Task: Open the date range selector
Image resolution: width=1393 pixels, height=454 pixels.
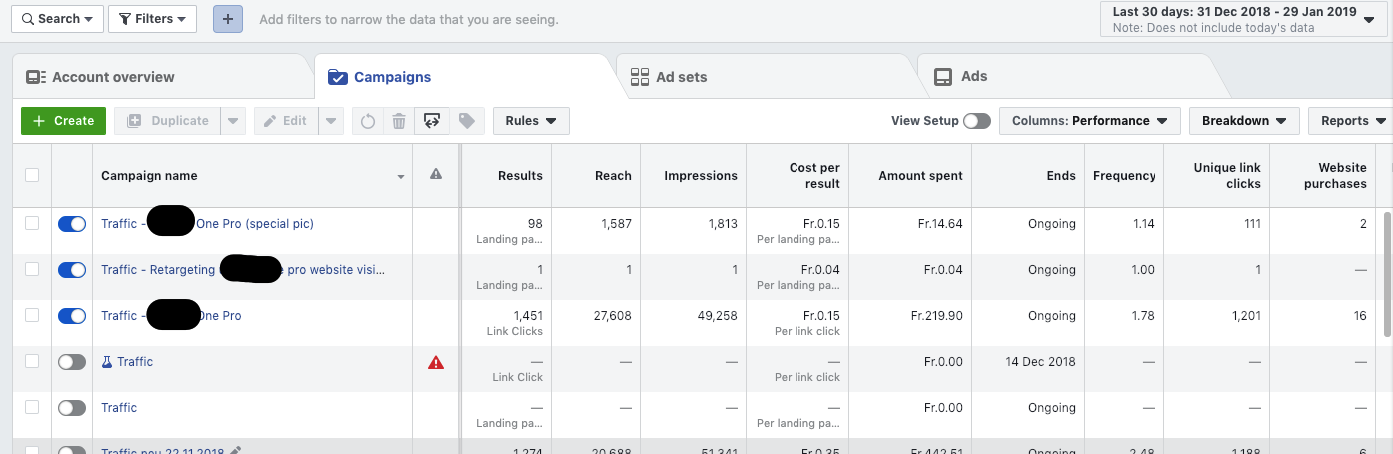Action: click(x=1243, y=19)
